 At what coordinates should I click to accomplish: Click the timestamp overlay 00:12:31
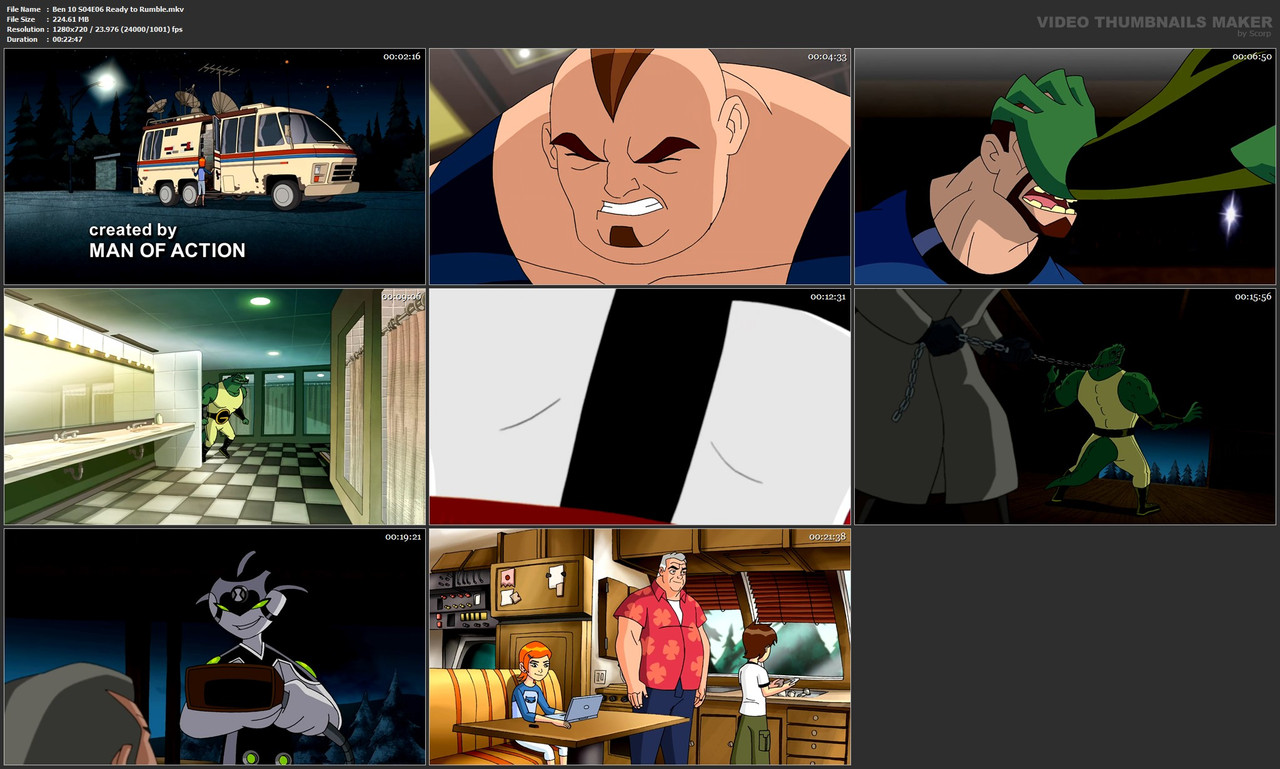point(826,297)
